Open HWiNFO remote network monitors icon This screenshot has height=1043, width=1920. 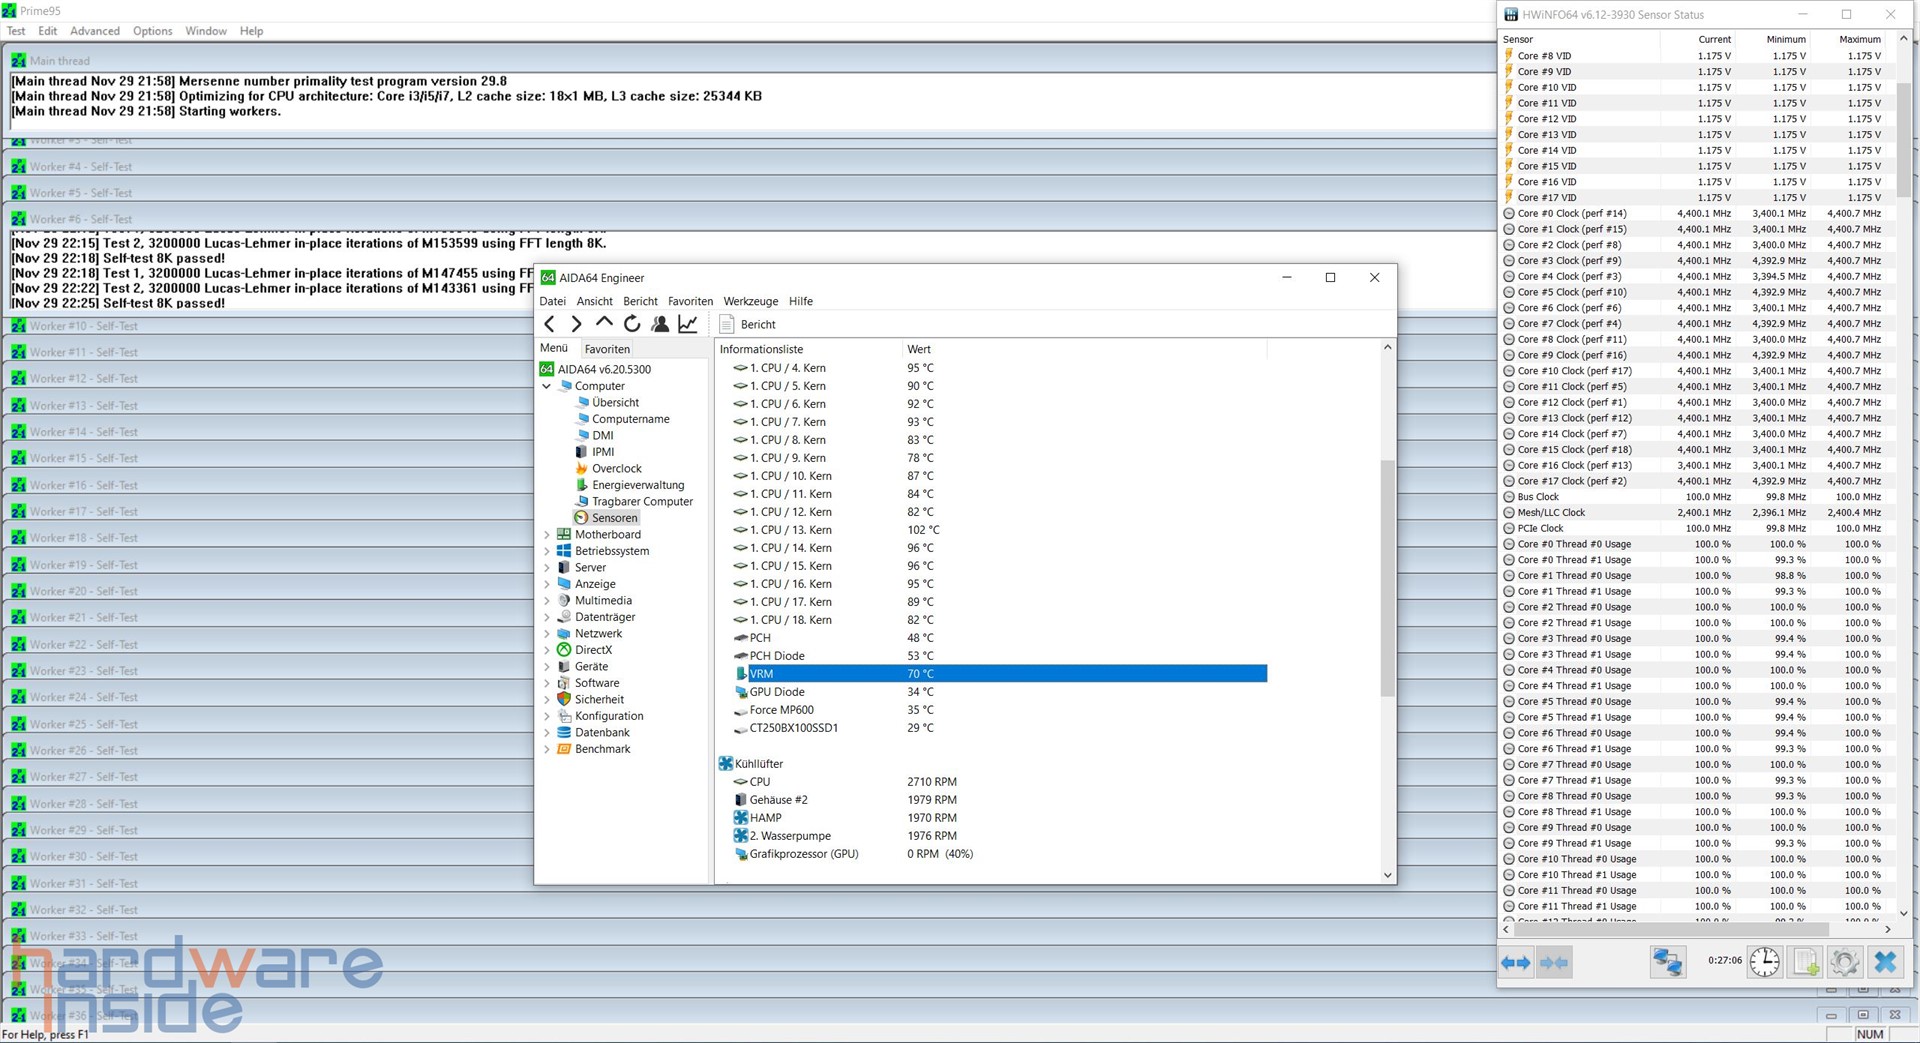click(1667, 962)
